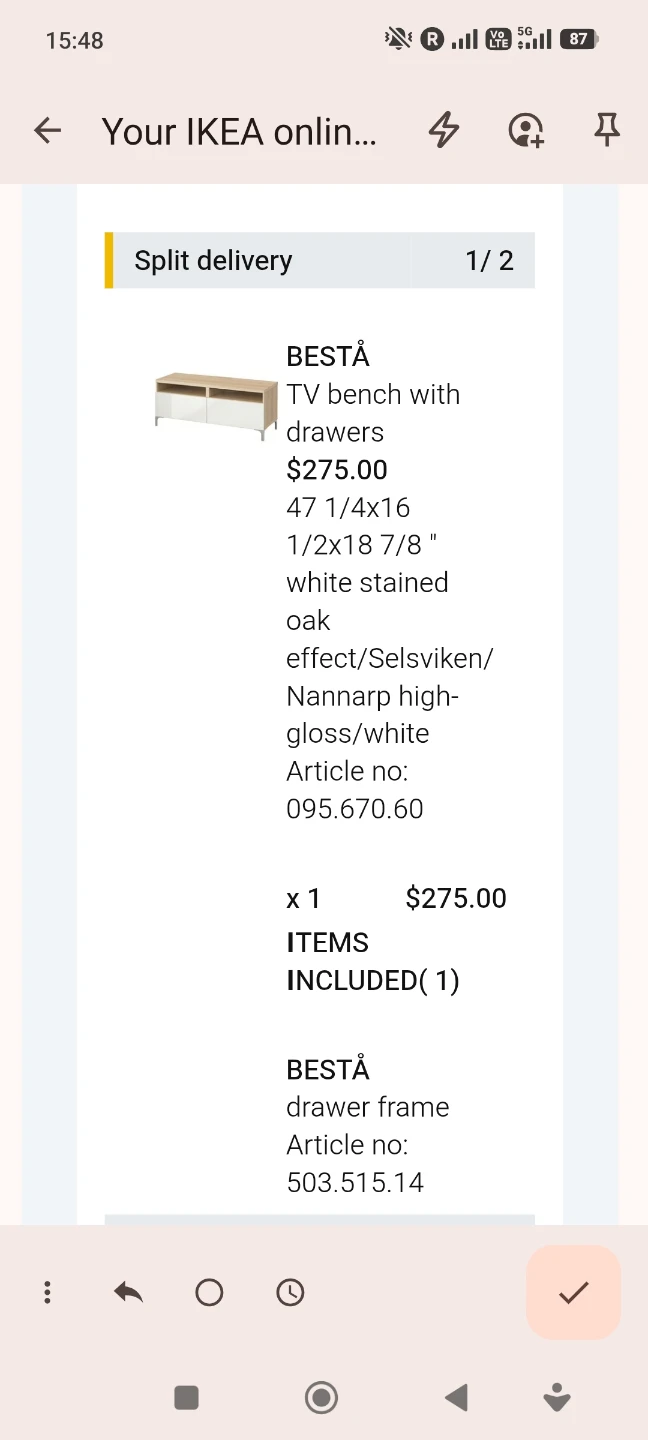Pin this email with the pin icon

point(607,130)
